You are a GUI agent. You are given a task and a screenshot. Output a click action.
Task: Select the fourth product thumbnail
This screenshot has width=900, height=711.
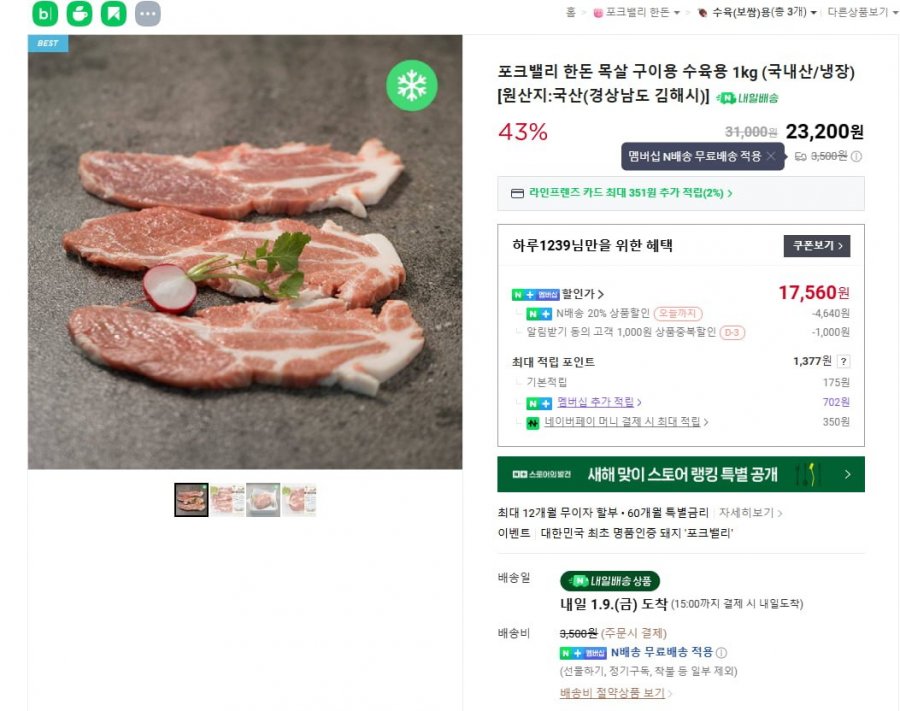(299, 499)
